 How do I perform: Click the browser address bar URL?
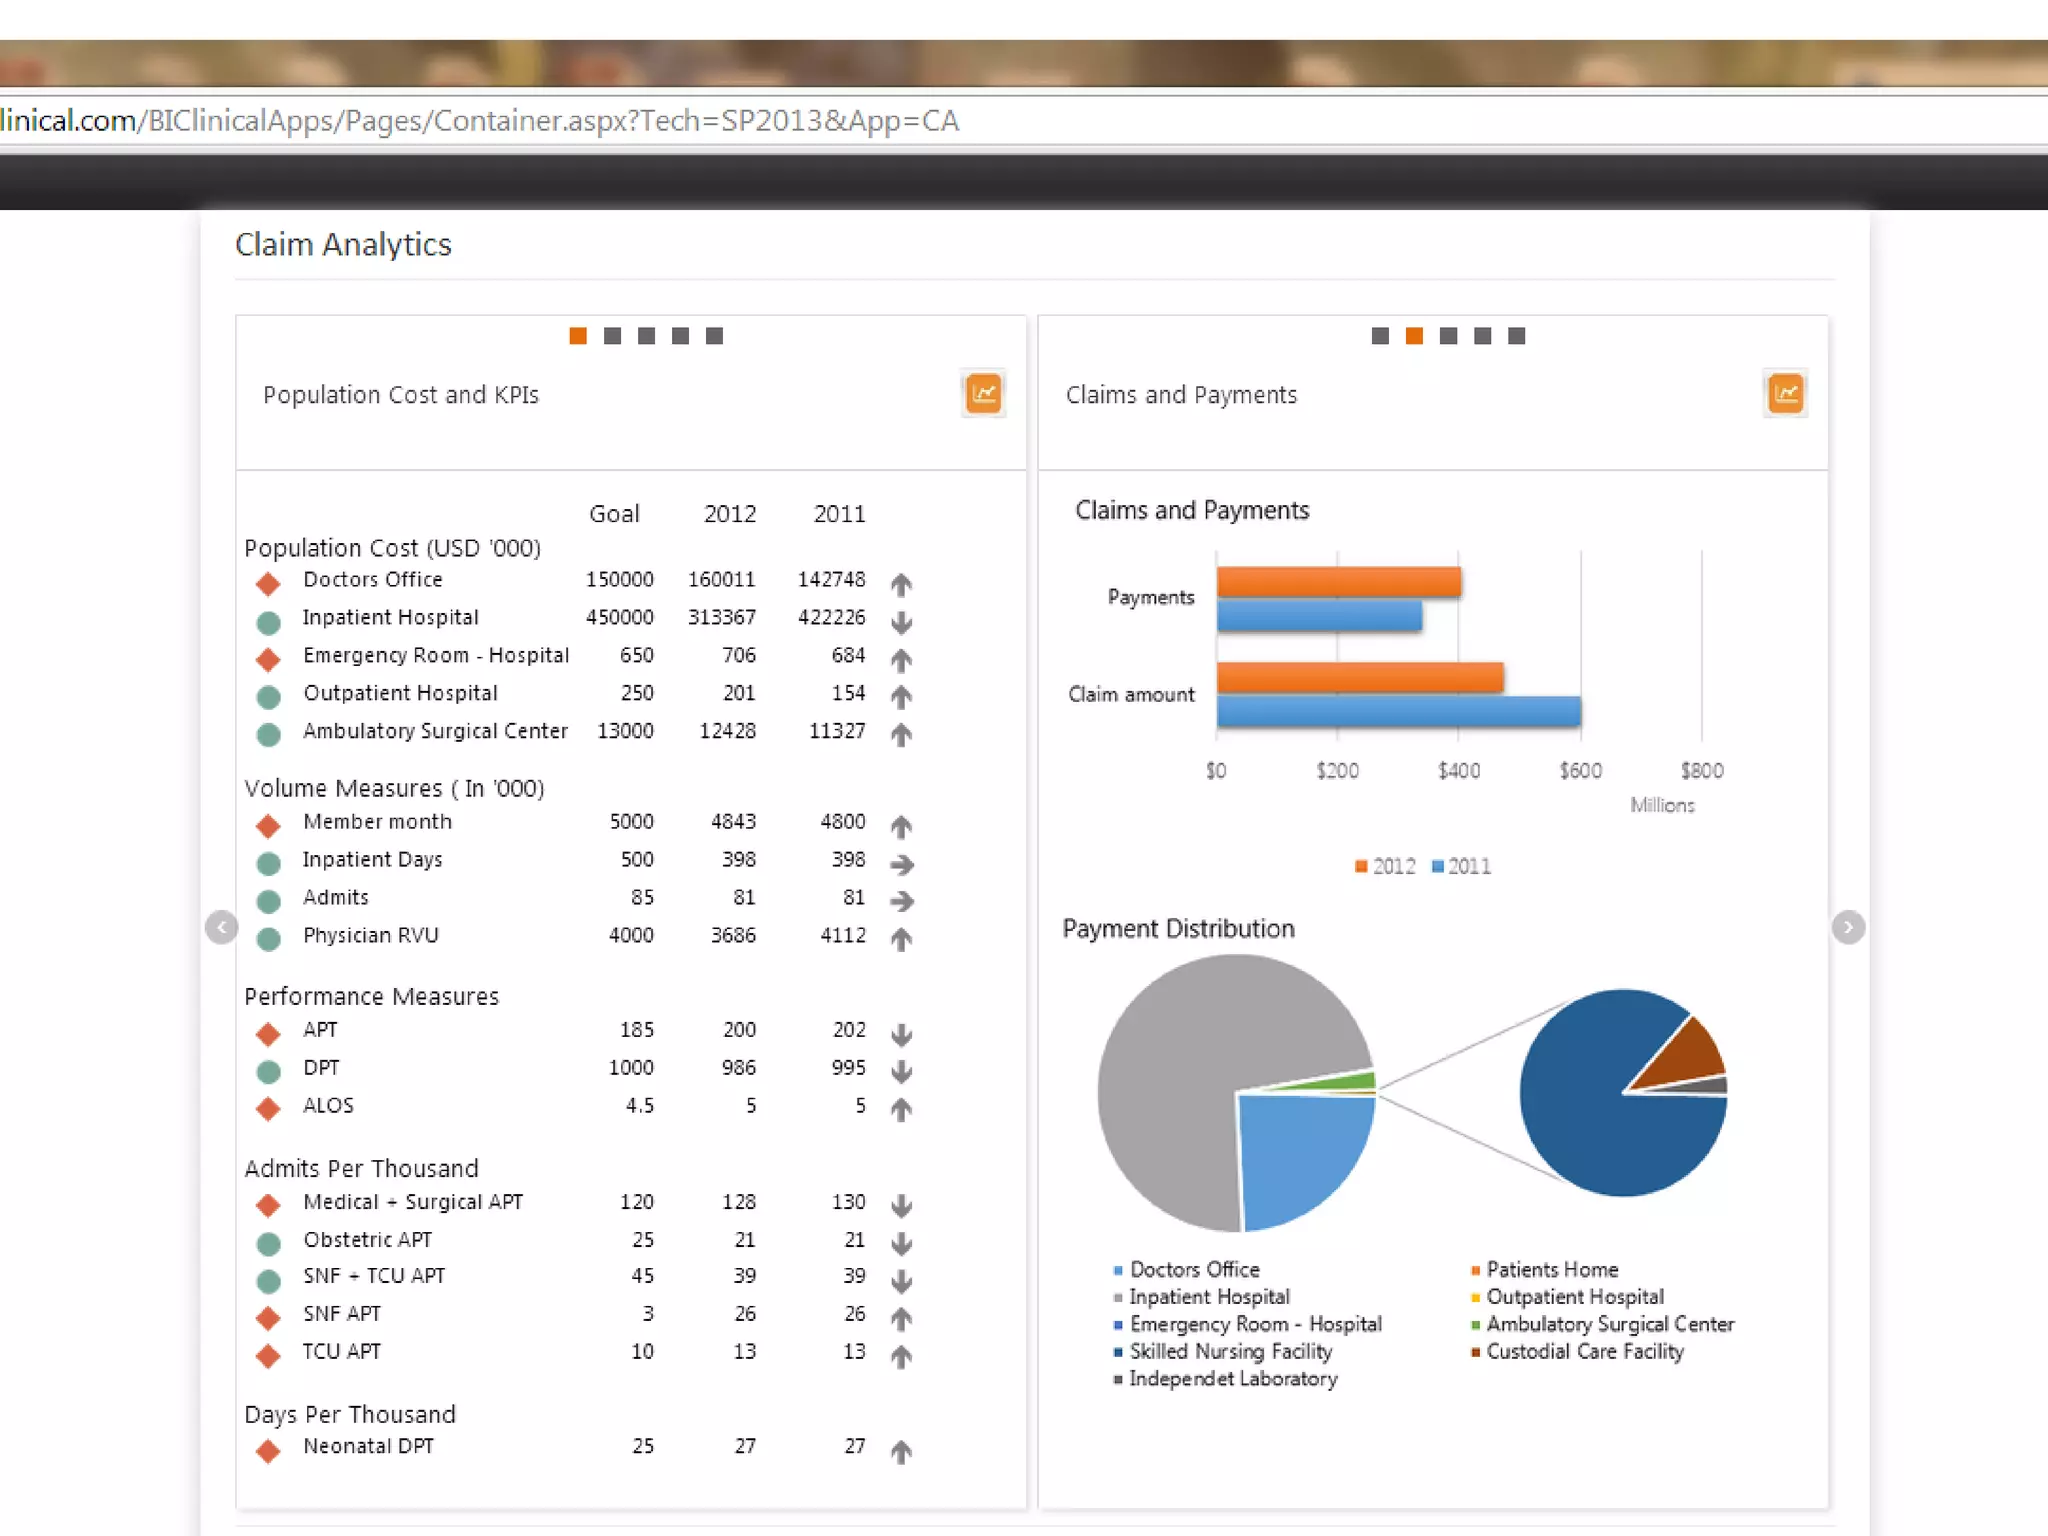[480, 121]
